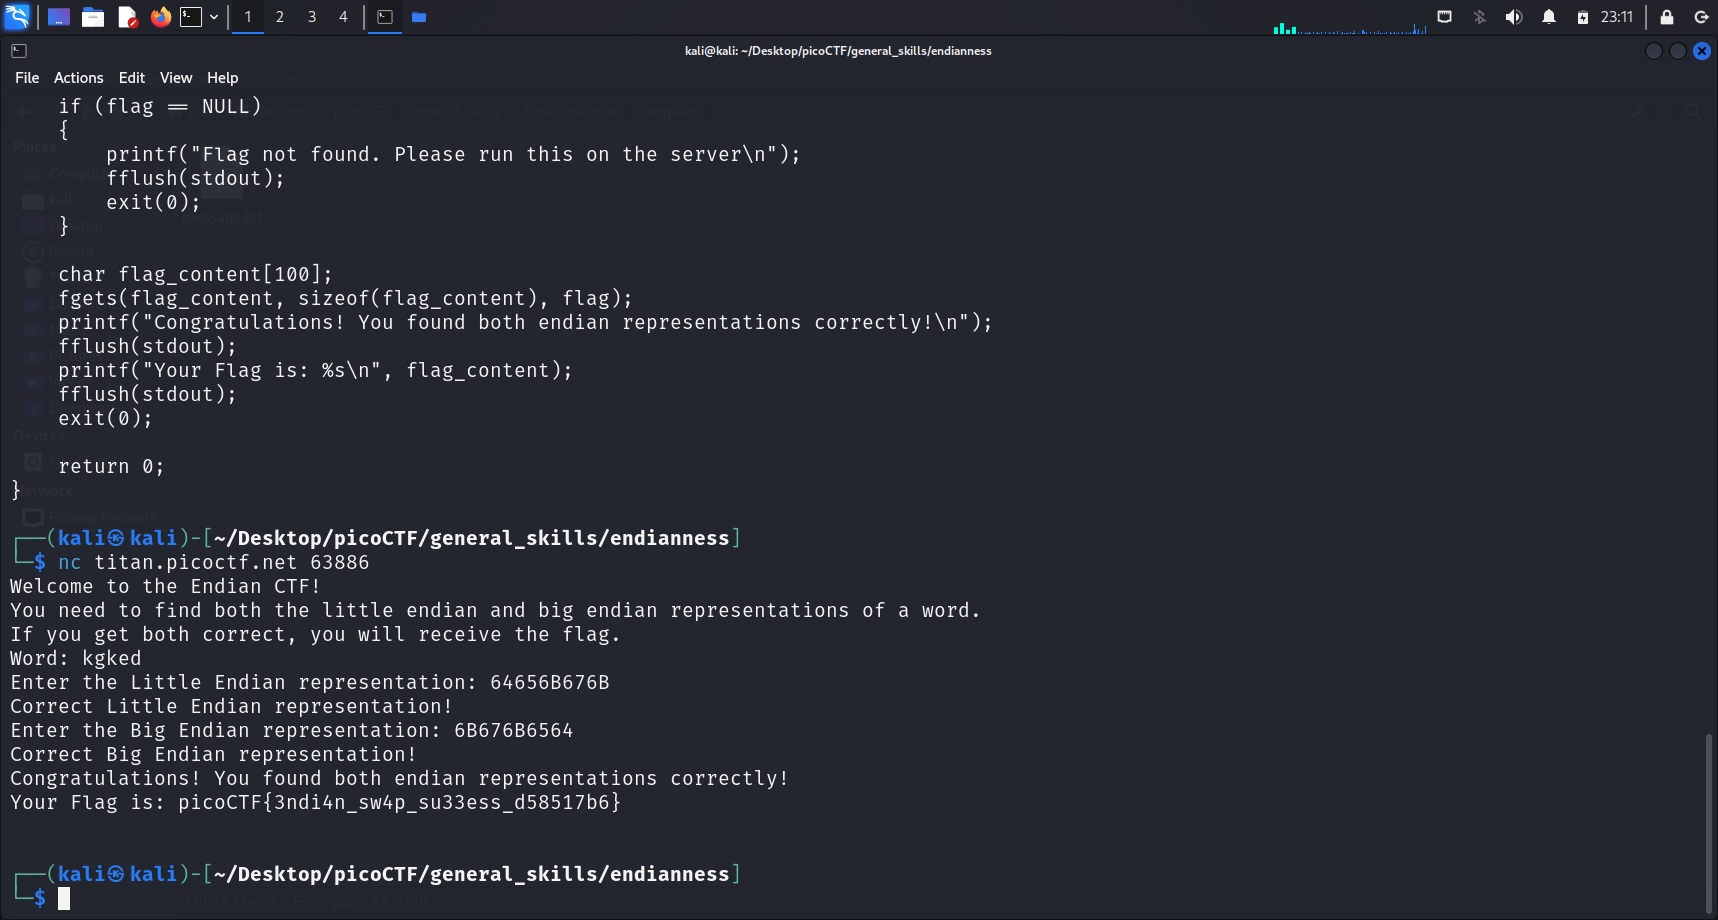The width and height of the screenshot is (1718, 920).
Task: Open the View menu
Action: click(175, 78)
